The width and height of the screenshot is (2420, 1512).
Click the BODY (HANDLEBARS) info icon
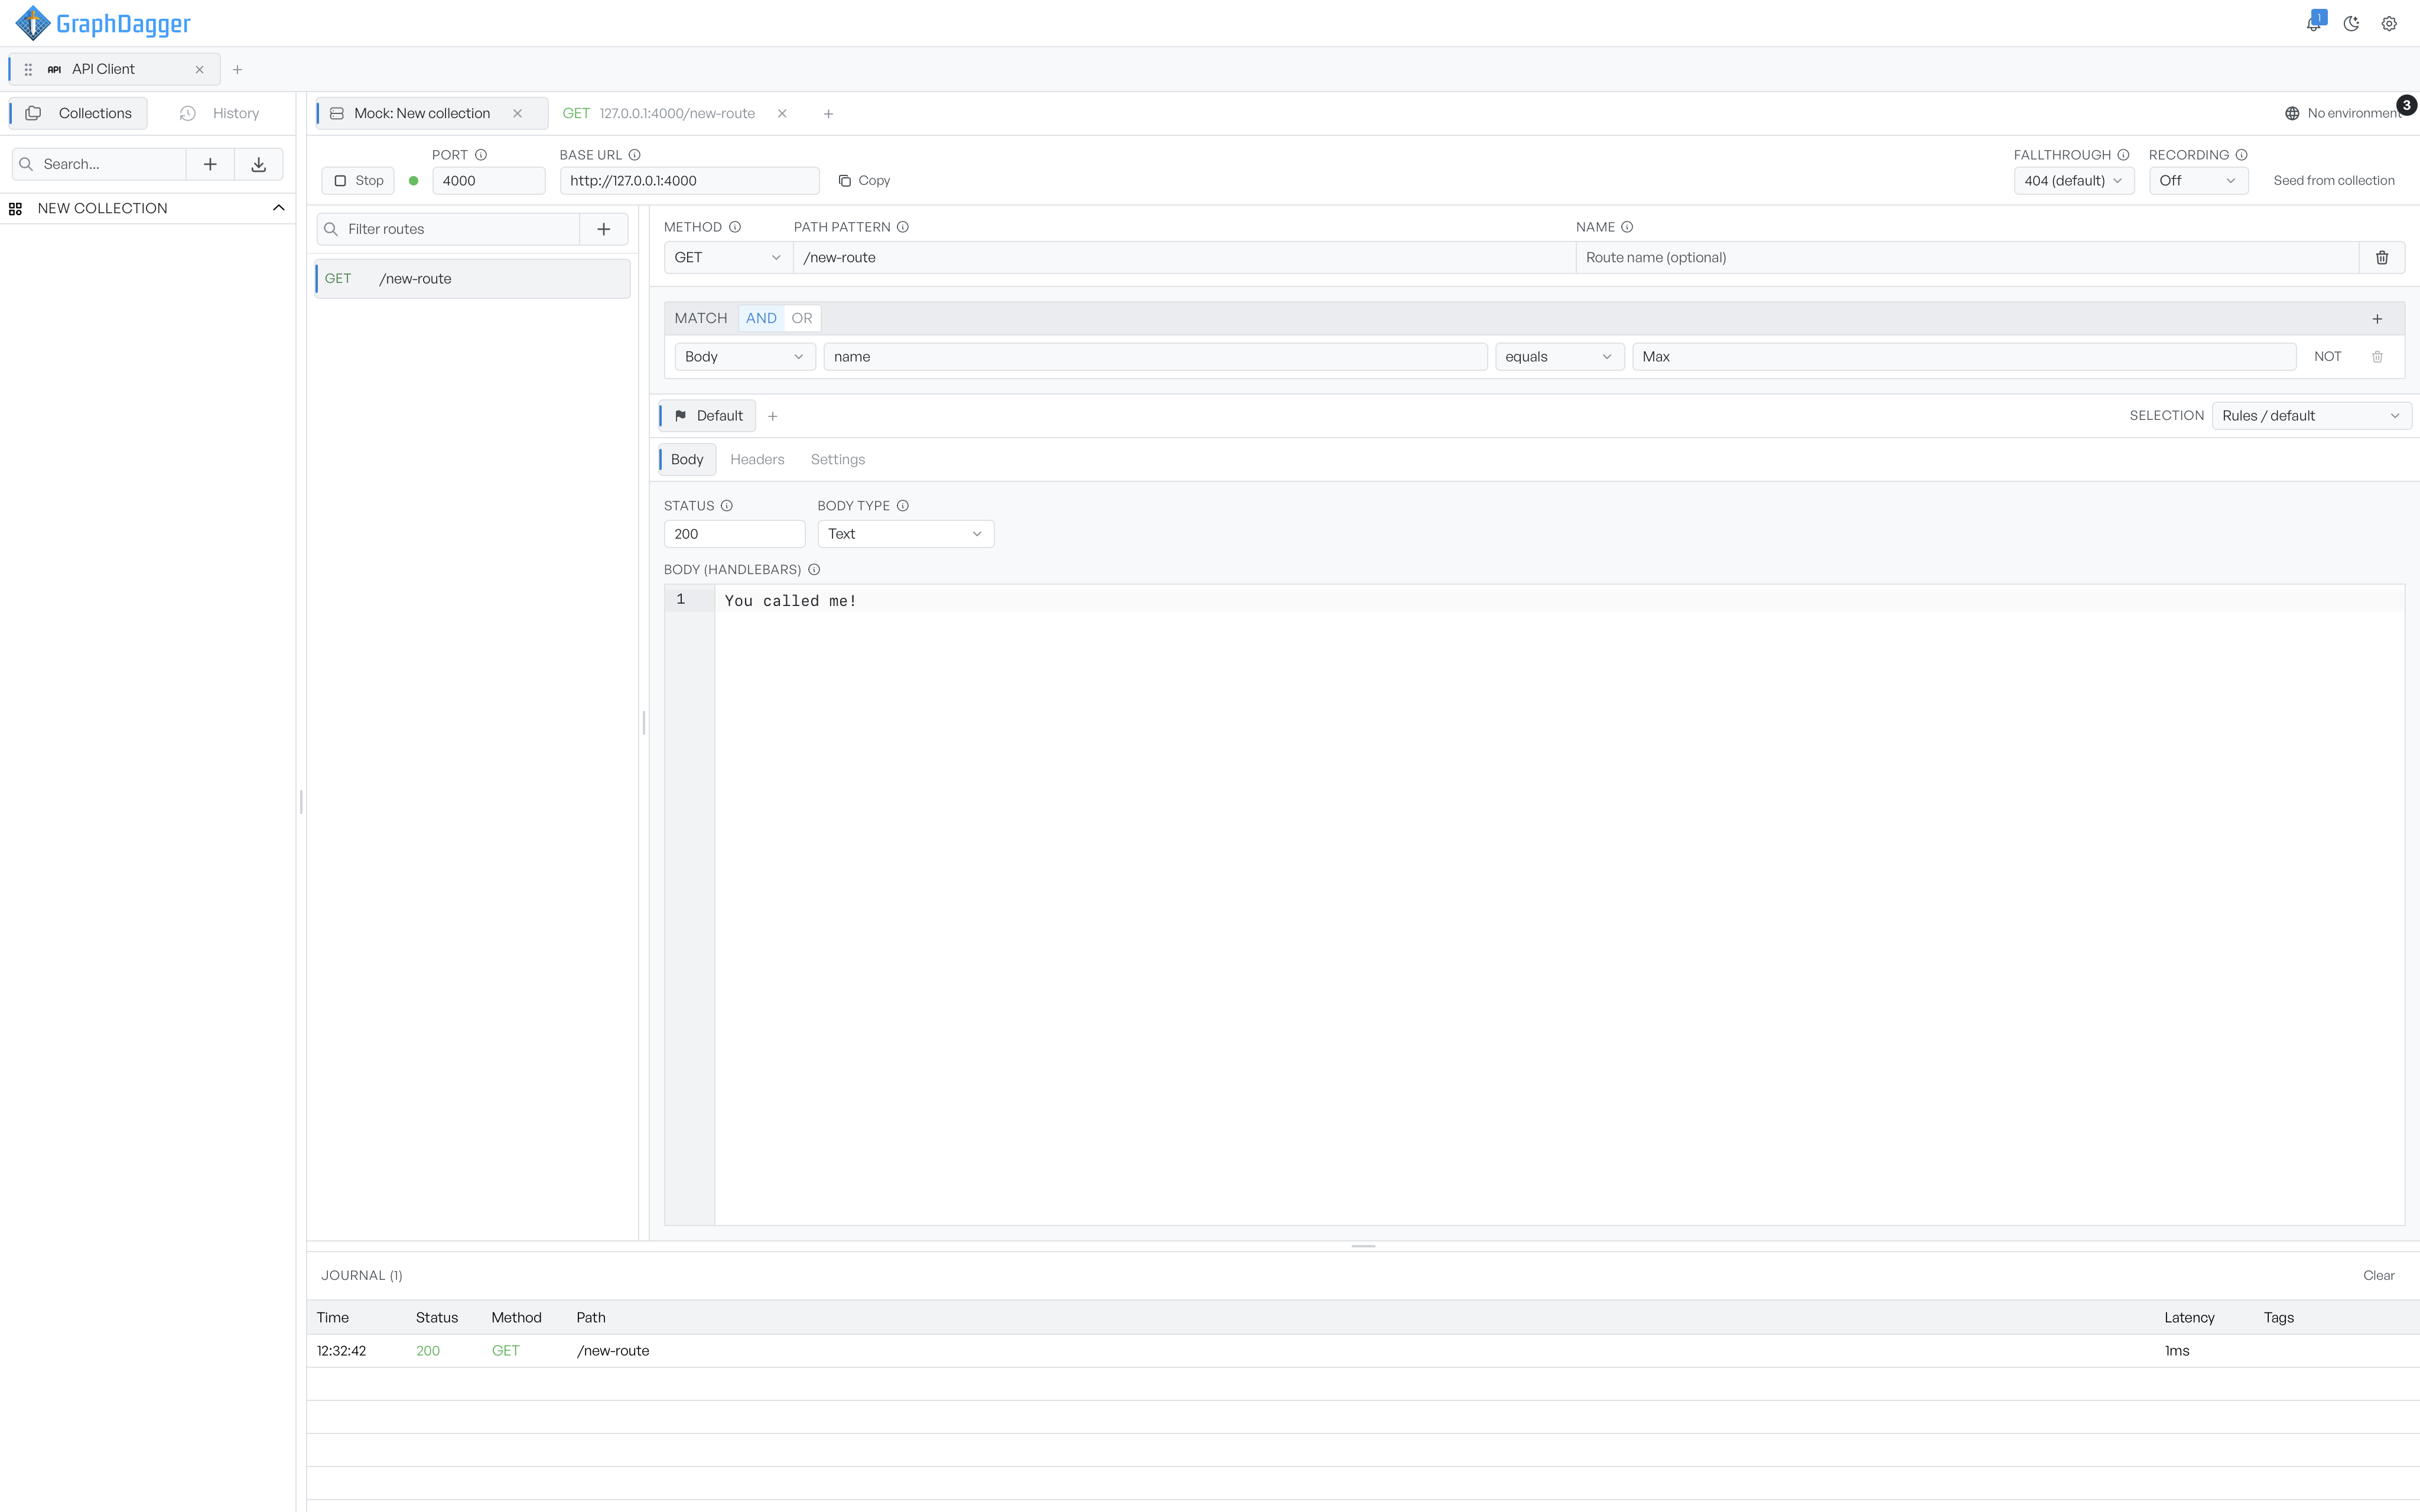pyautogui.click(x=814, y=570)
